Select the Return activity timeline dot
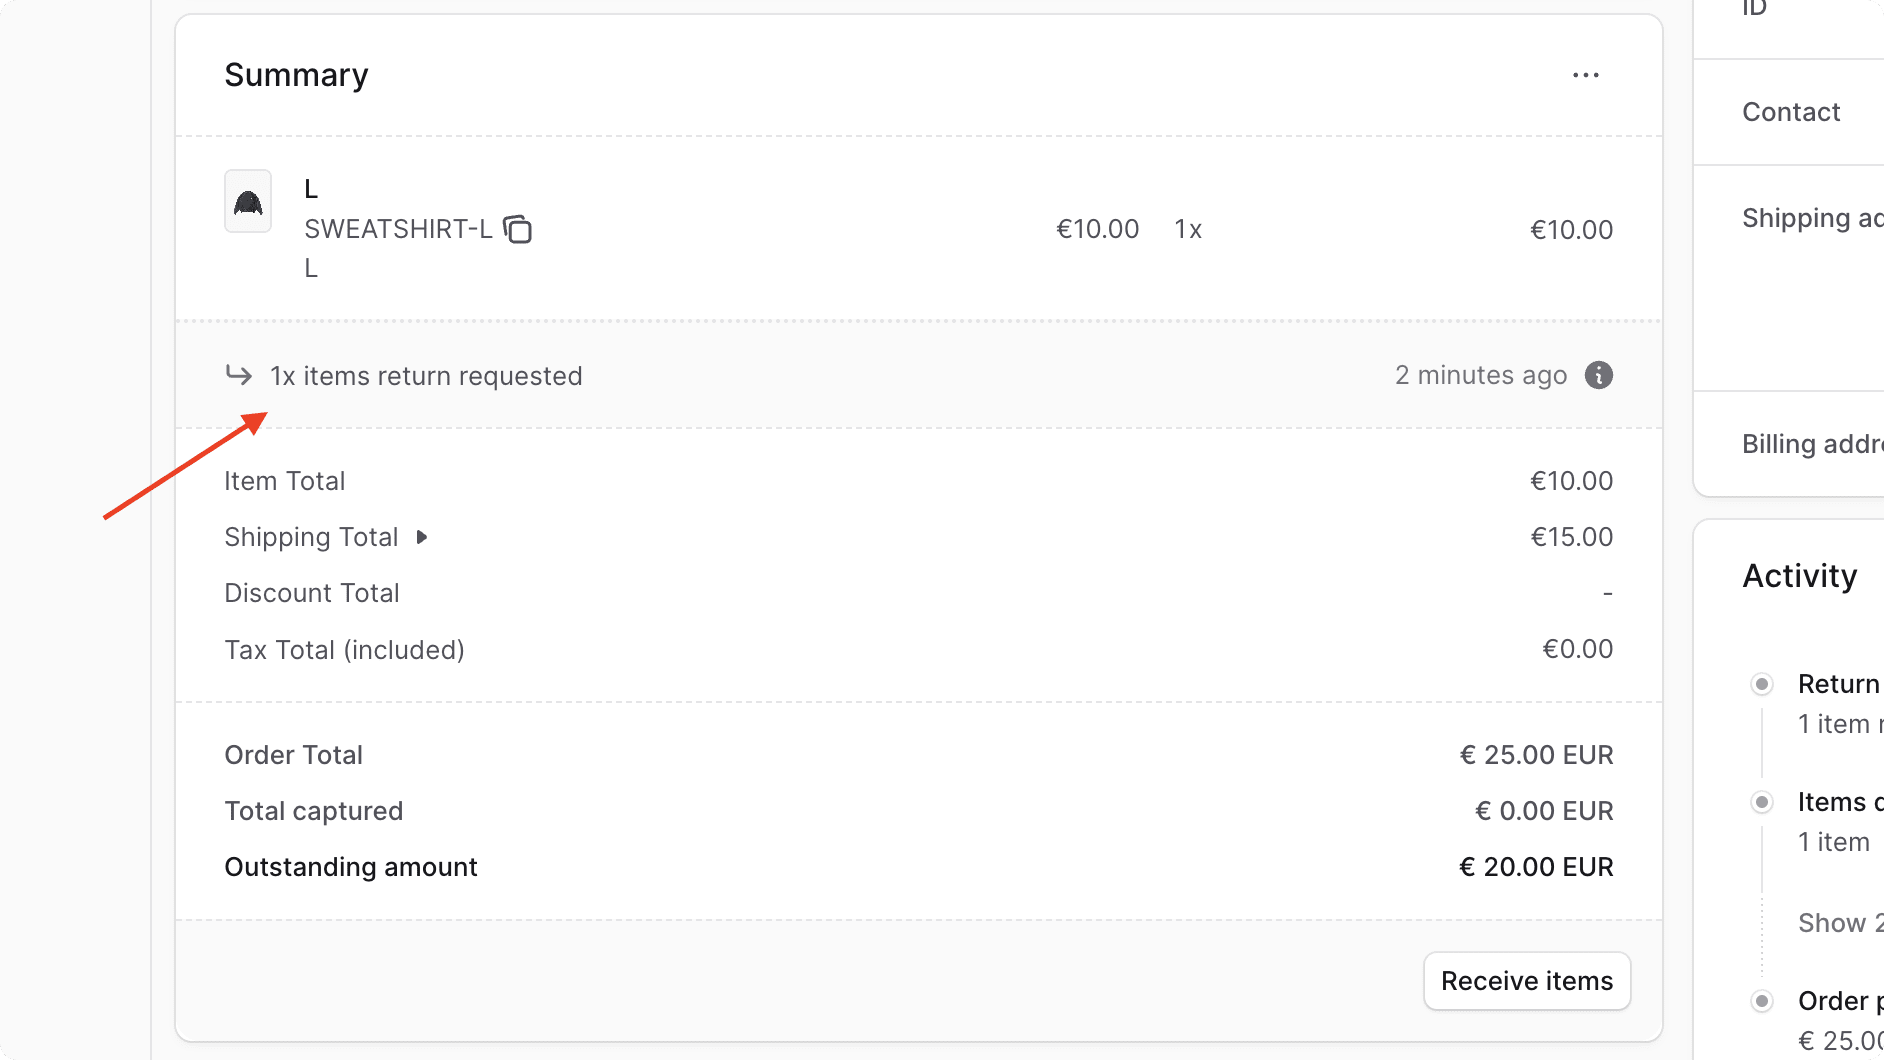This screenshot has width=1884, height=1060. point(1761,683)
